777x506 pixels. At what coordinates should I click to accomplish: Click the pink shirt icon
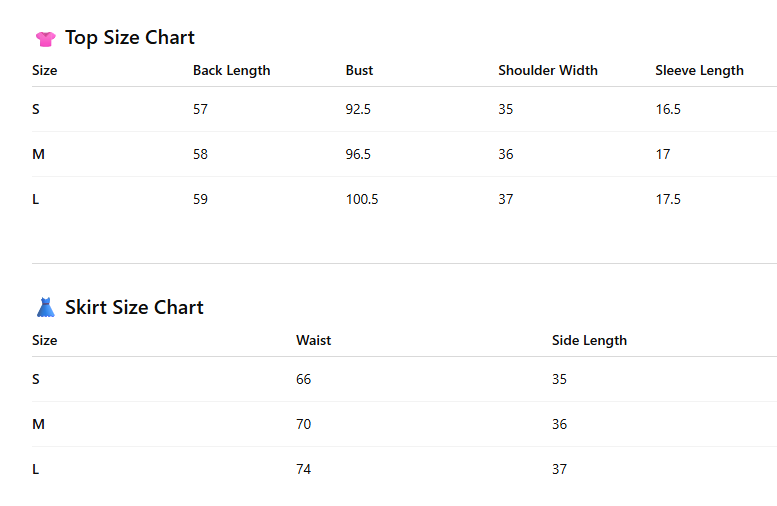coord(46,39)
